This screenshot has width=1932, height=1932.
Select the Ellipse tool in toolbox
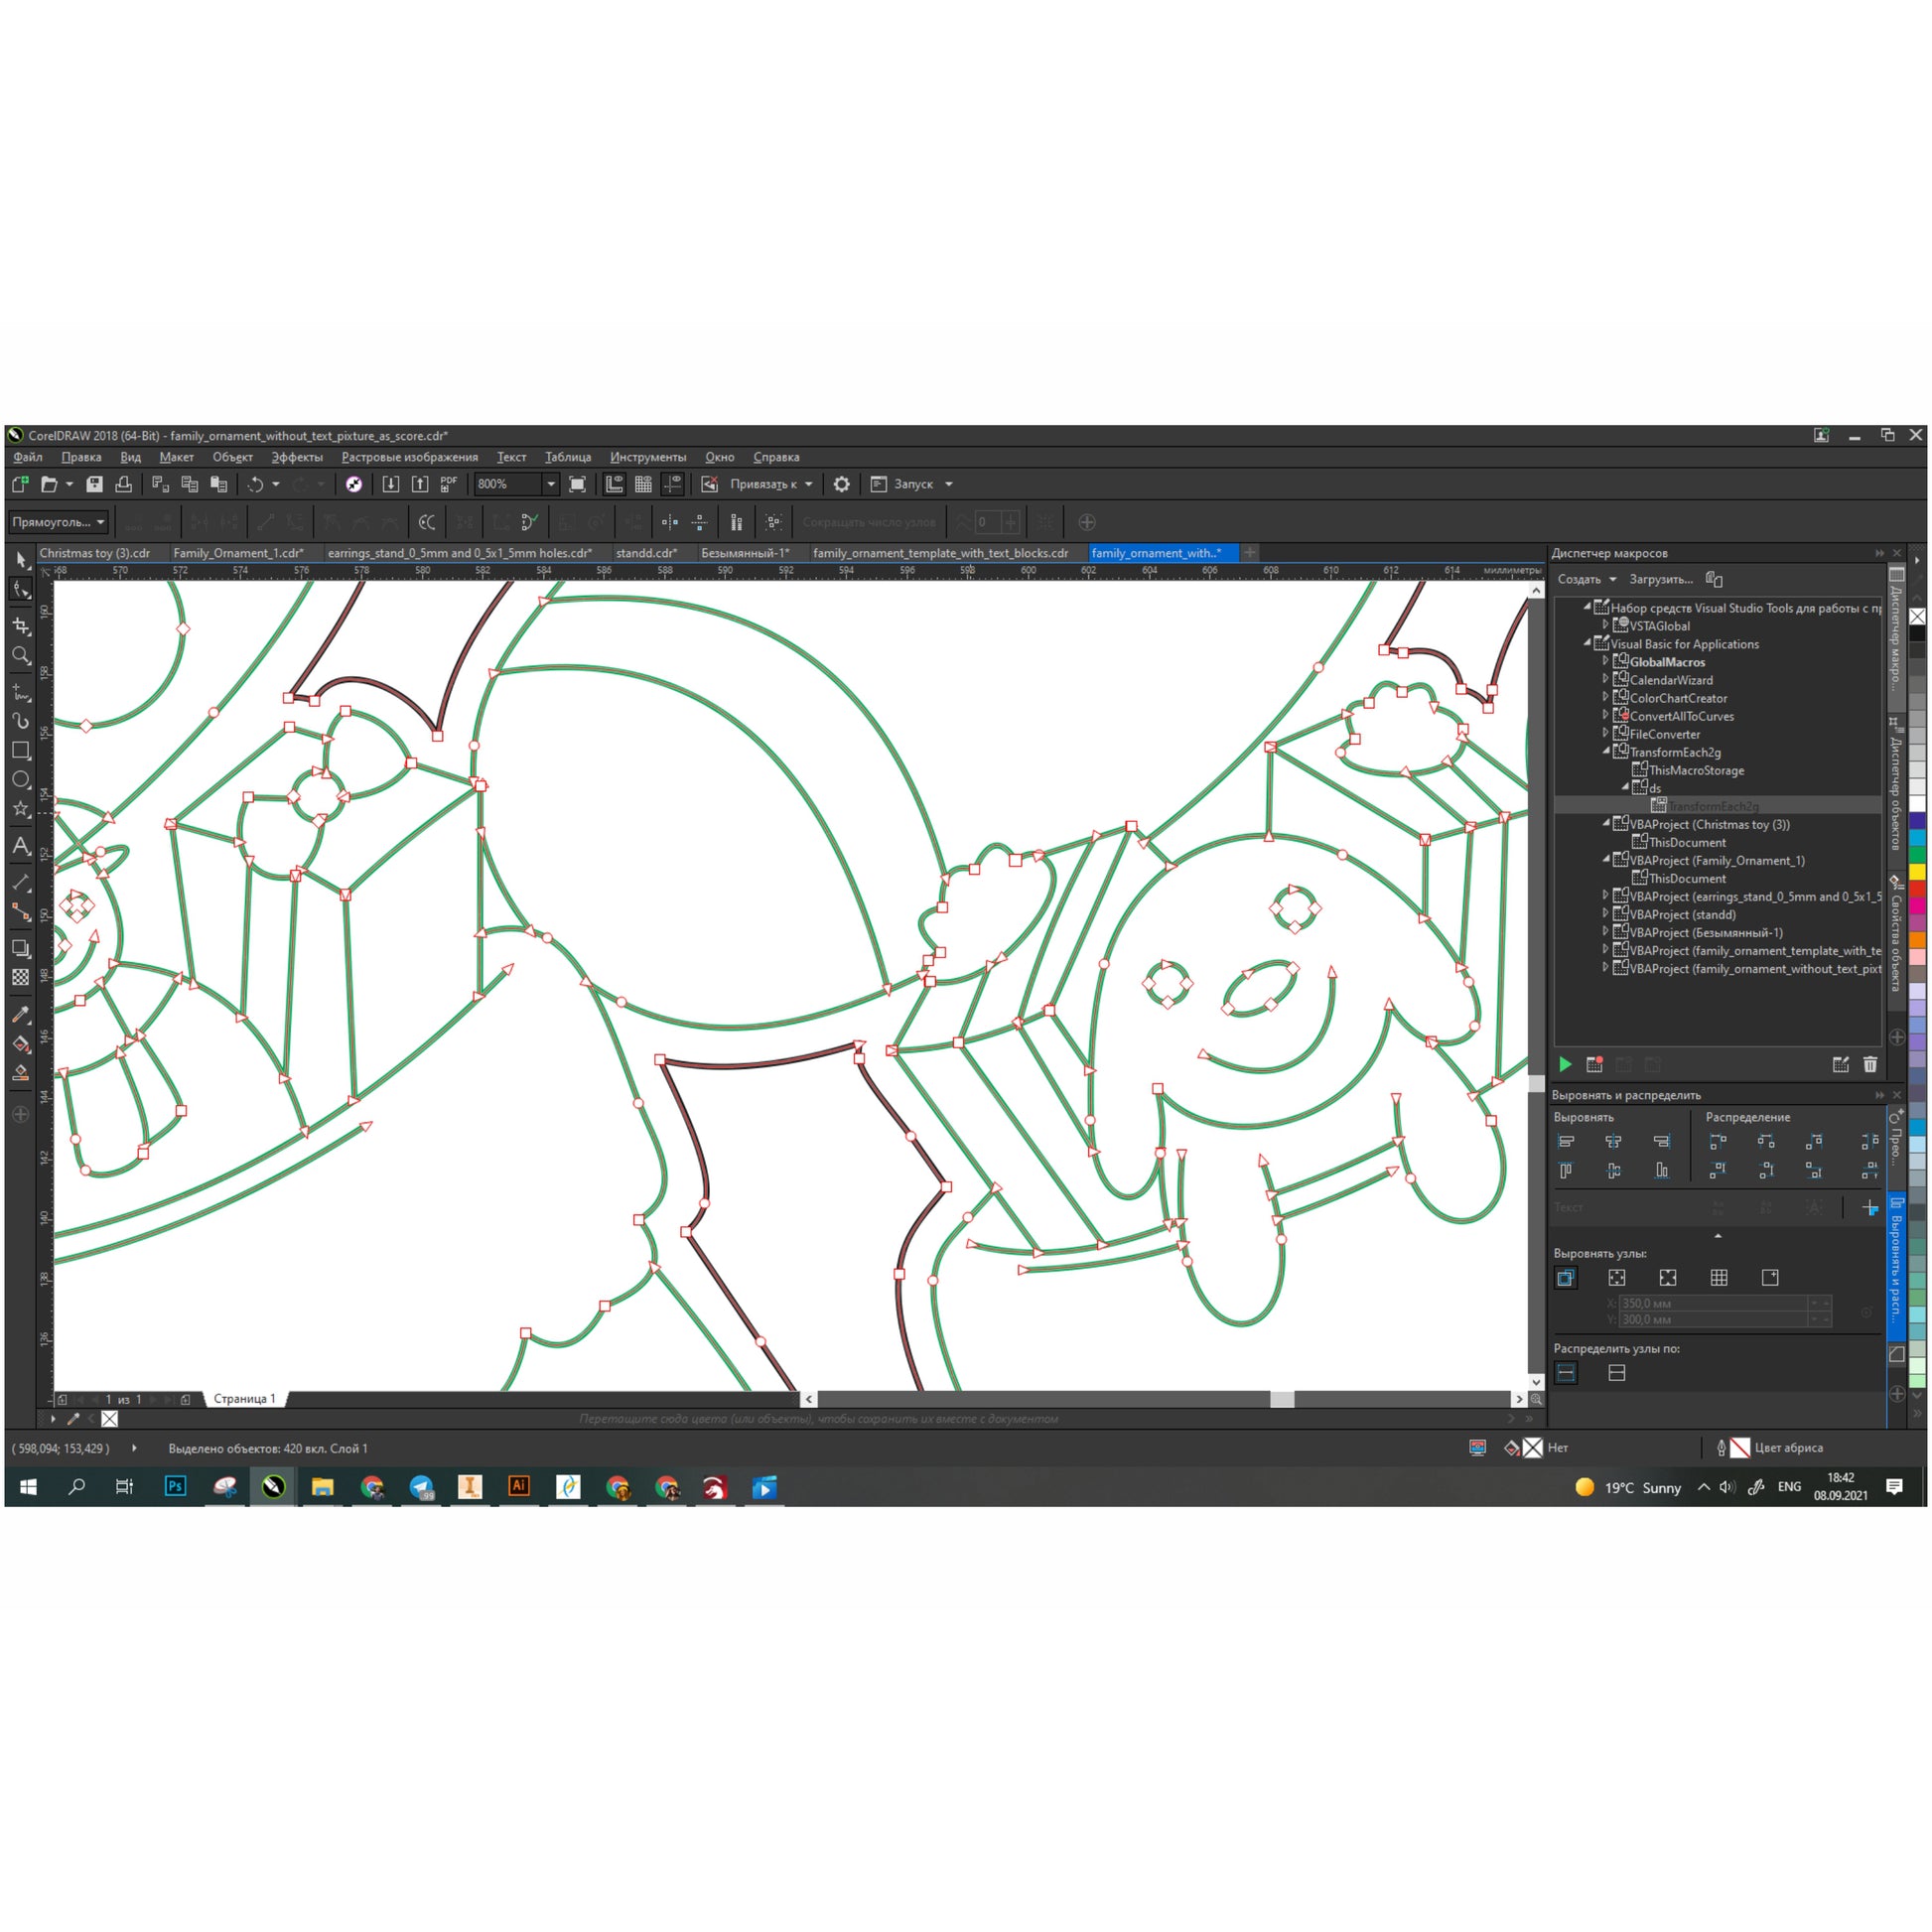[x=21, y=779]
